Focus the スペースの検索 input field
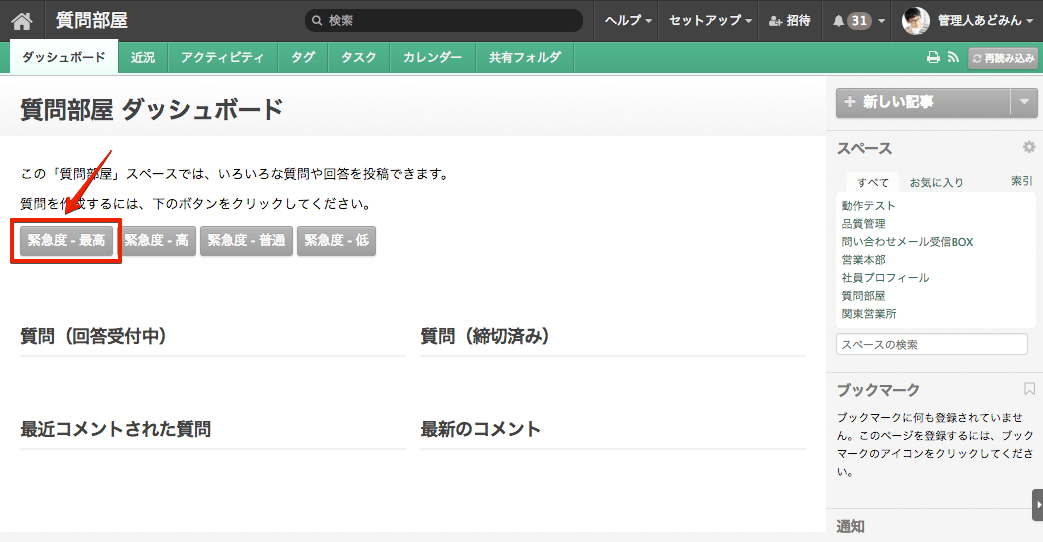This screenshot has height=542, width=1043. click(x=931, y=344)
